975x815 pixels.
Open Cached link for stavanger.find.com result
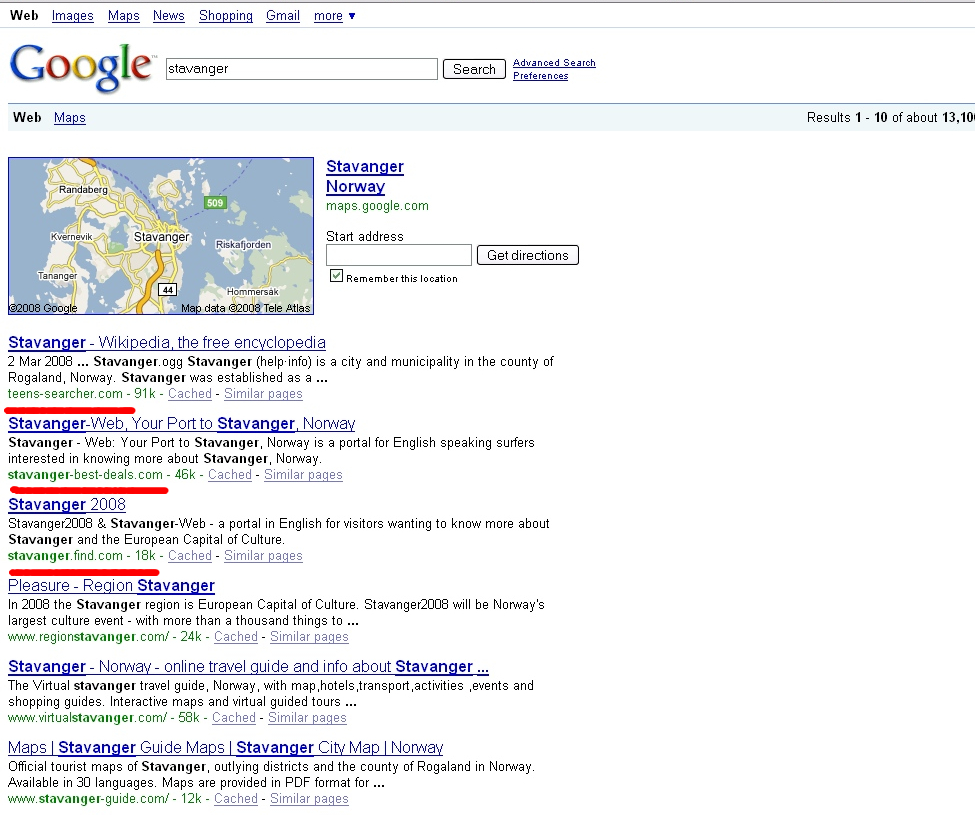(190, 556)
